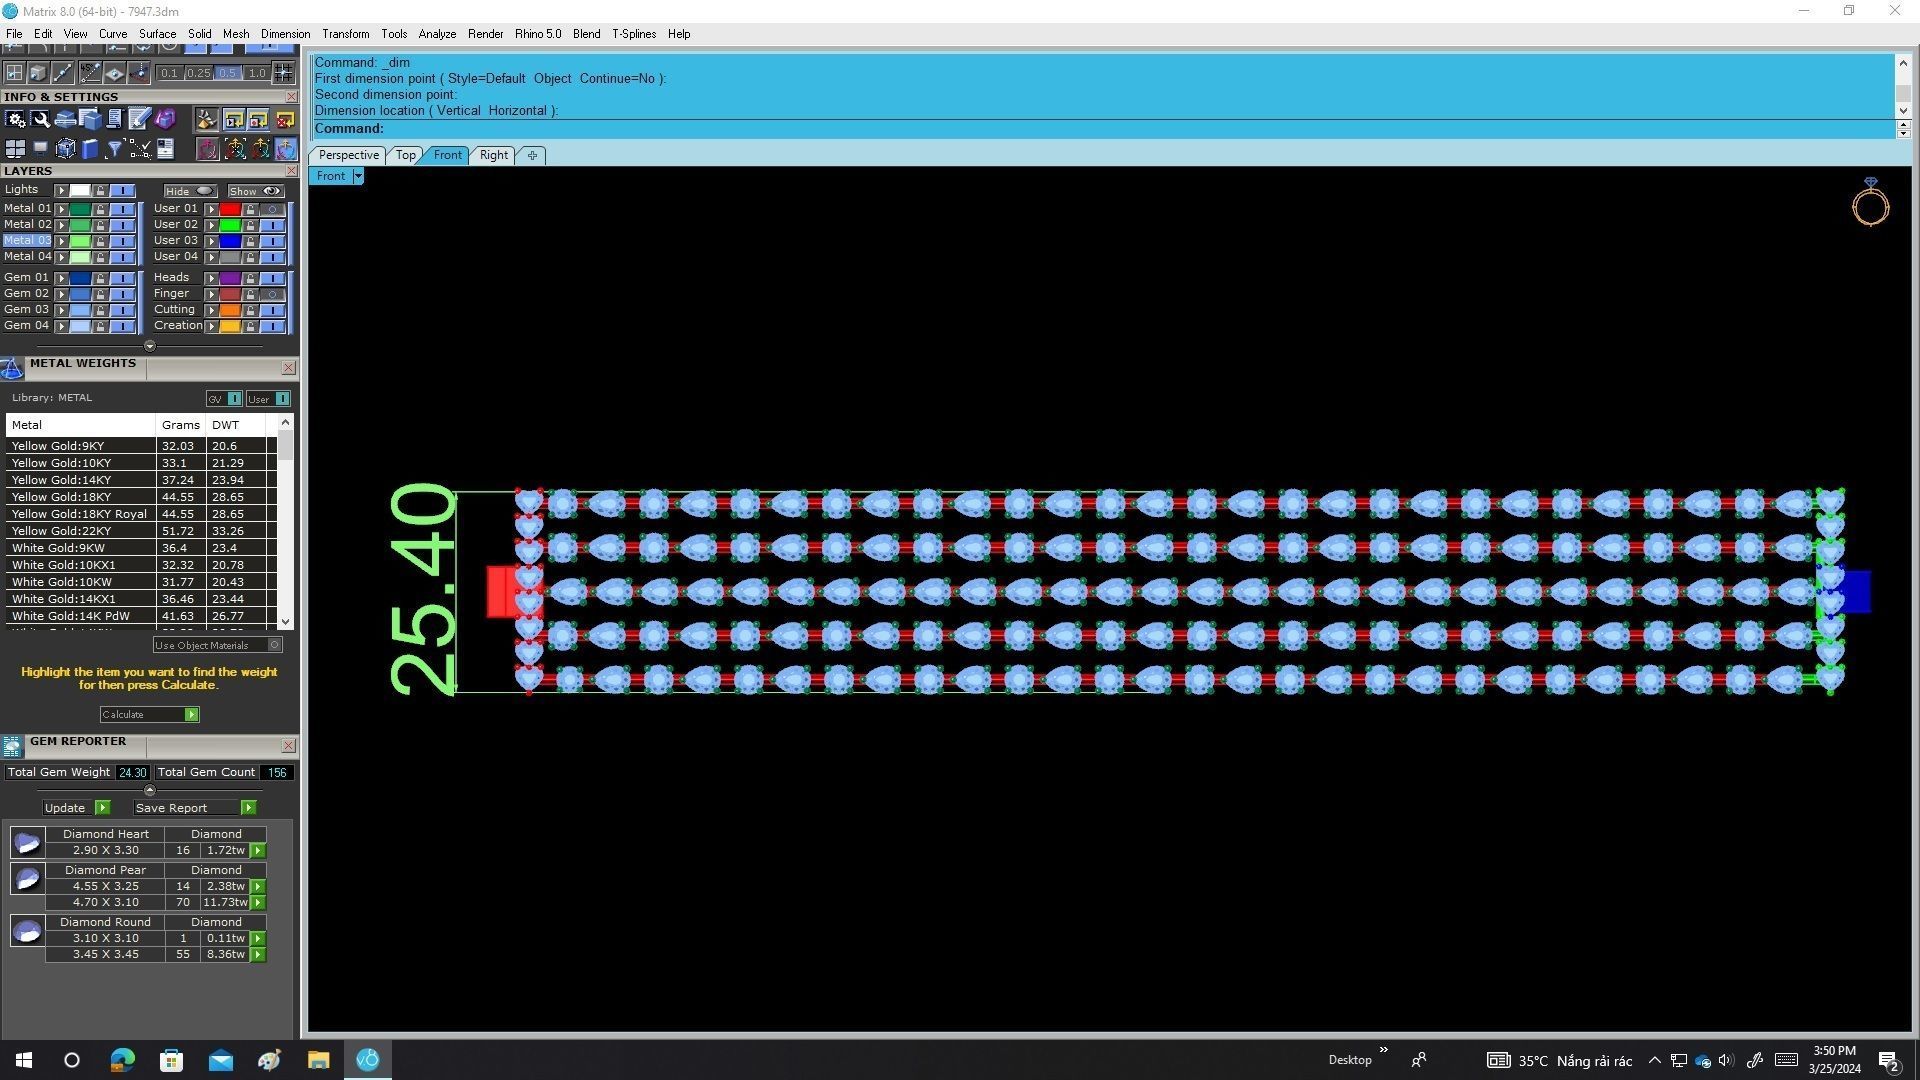
Task: Open the Dimension menu
Action: (285, 34)
